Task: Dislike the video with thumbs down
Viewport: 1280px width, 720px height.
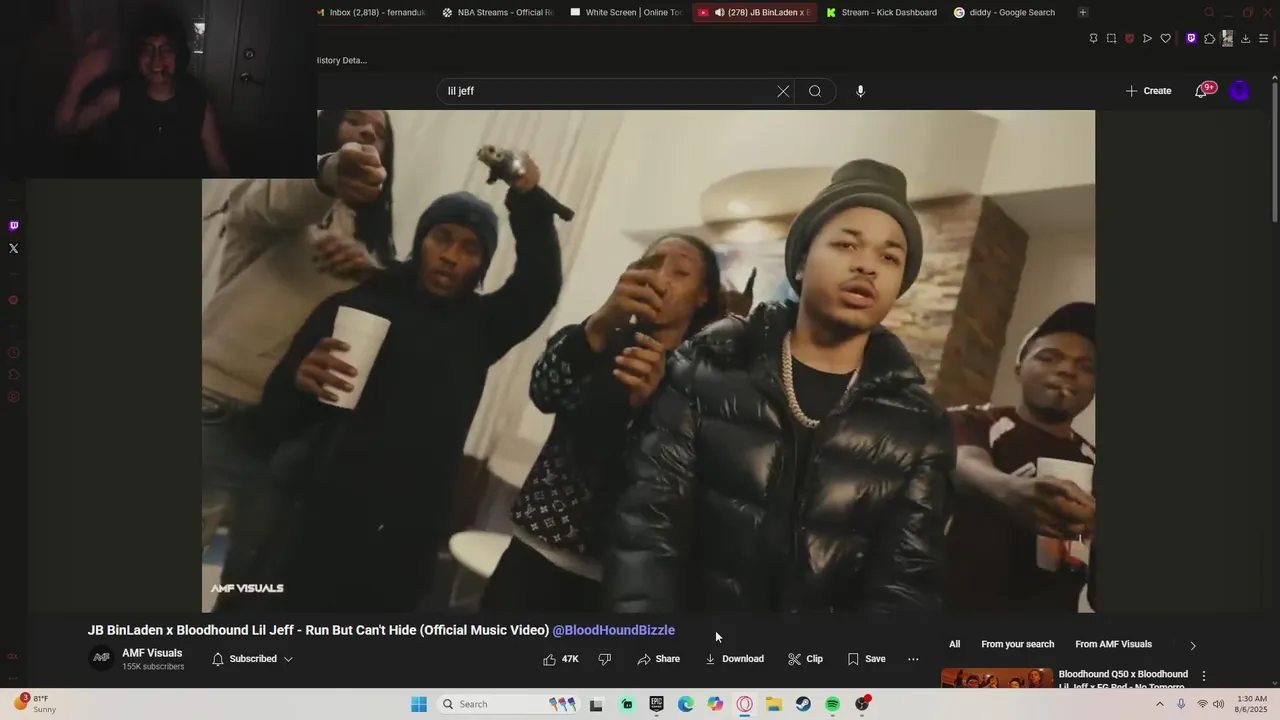Action: pos(604,659)
